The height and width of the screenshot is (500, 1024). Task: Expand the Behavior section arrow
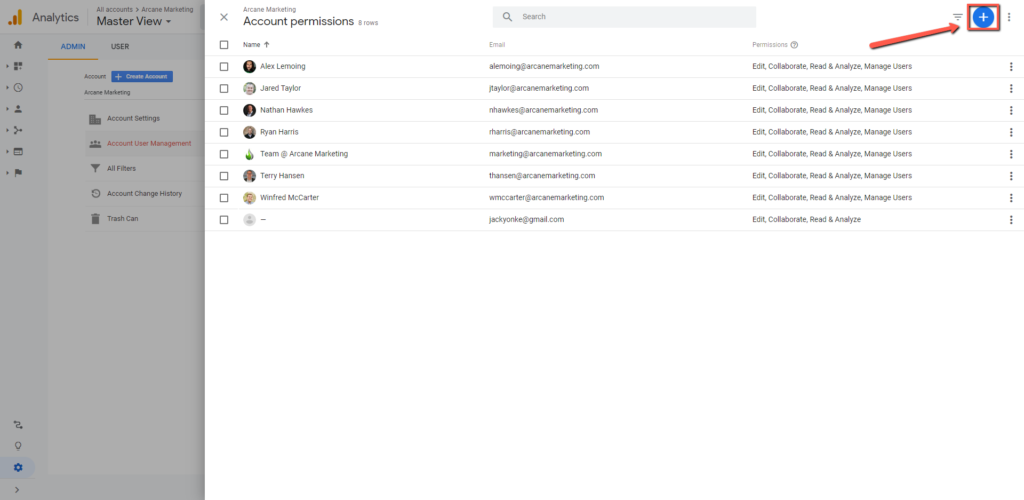tap(7, 151)
